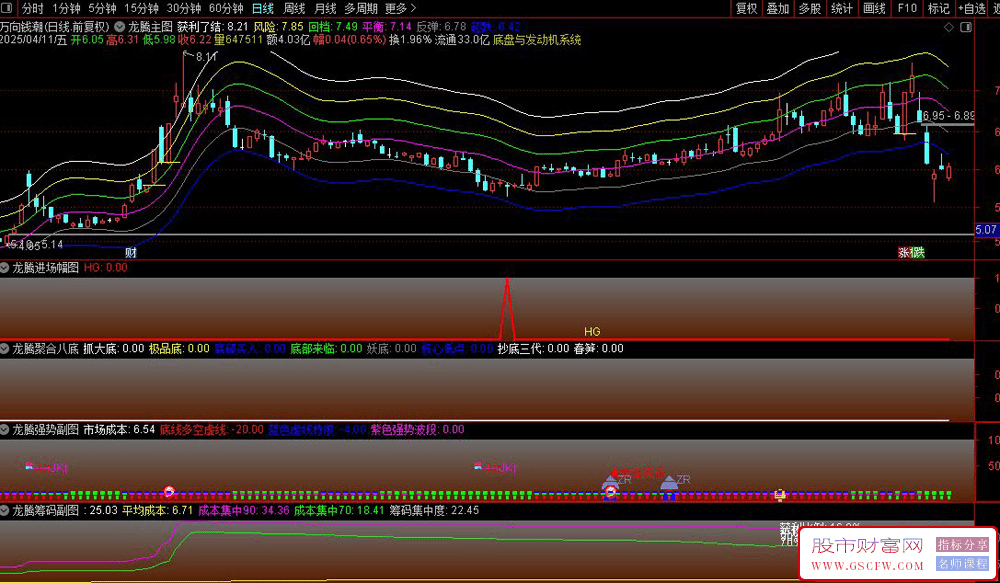Image resolution: width=1000 pixels, height=583 pixels.
Task: Click the 股市财富网 watermark logo
Action: coord(866,546)
